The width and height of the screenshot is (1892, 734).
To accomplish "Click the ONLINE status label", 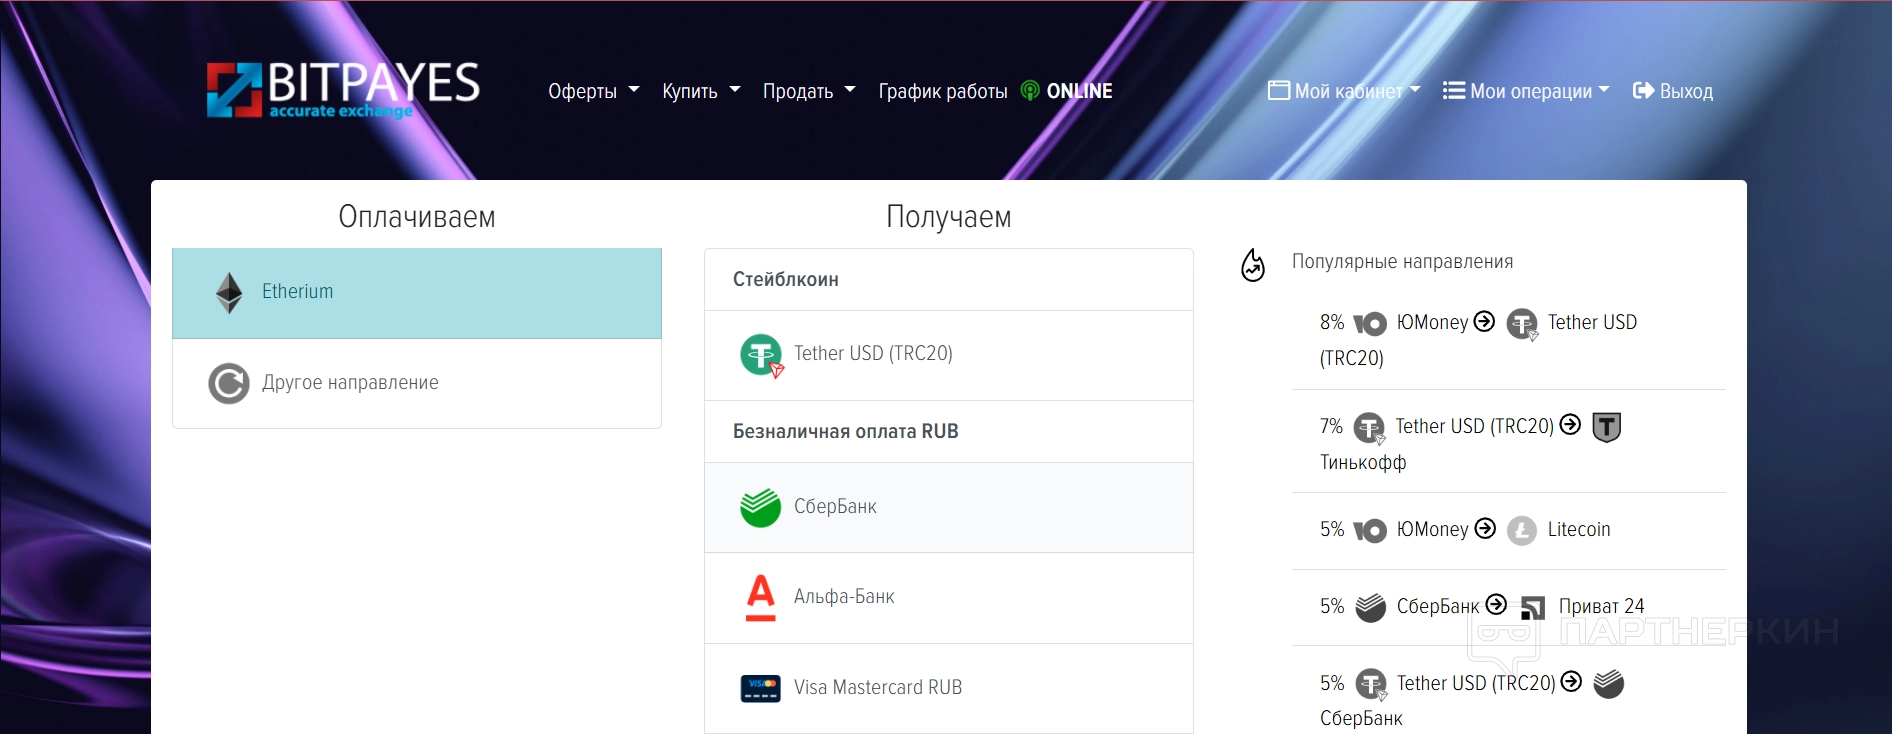I will tap(1080, 91).
